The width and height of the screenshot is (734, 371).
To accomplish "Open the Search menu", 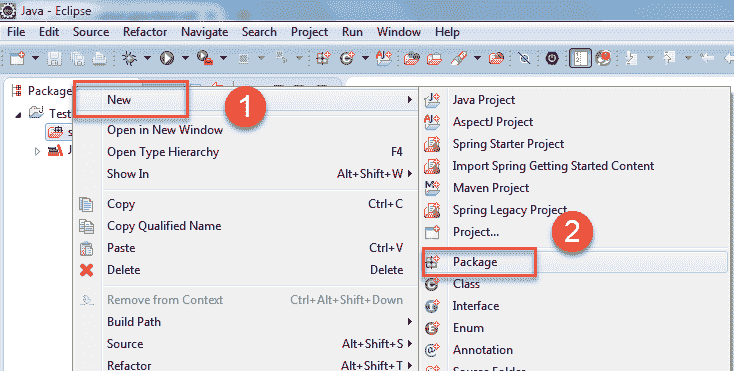I will click(259, 32).
